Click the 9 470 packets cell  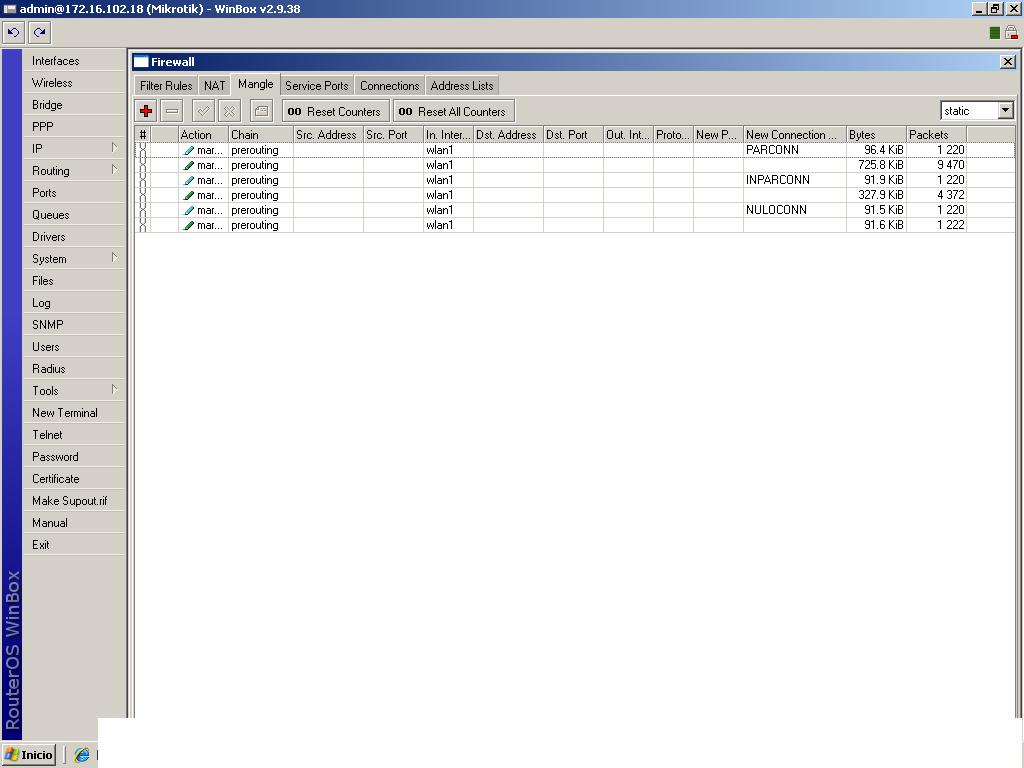[x=936, y=165]
